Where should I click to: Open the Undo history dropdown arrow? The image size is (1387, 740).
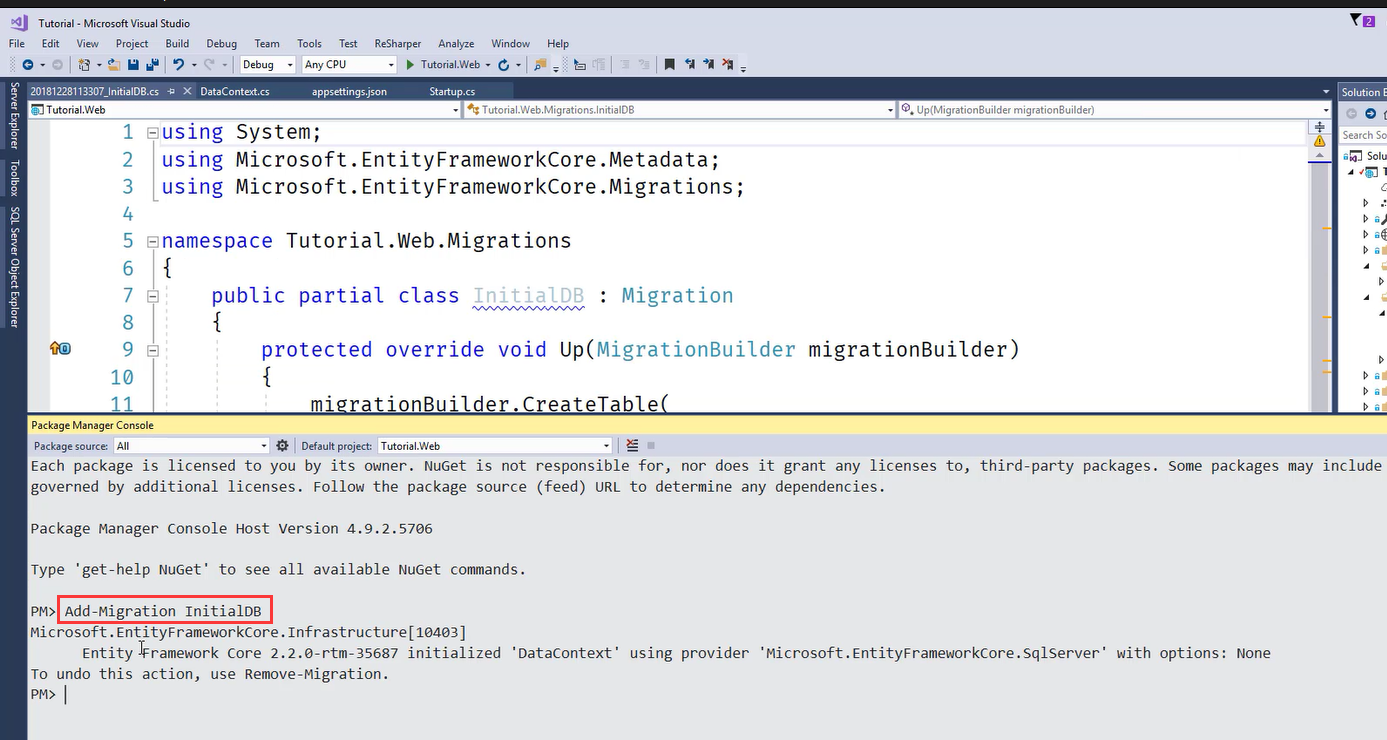click(194, 64)
